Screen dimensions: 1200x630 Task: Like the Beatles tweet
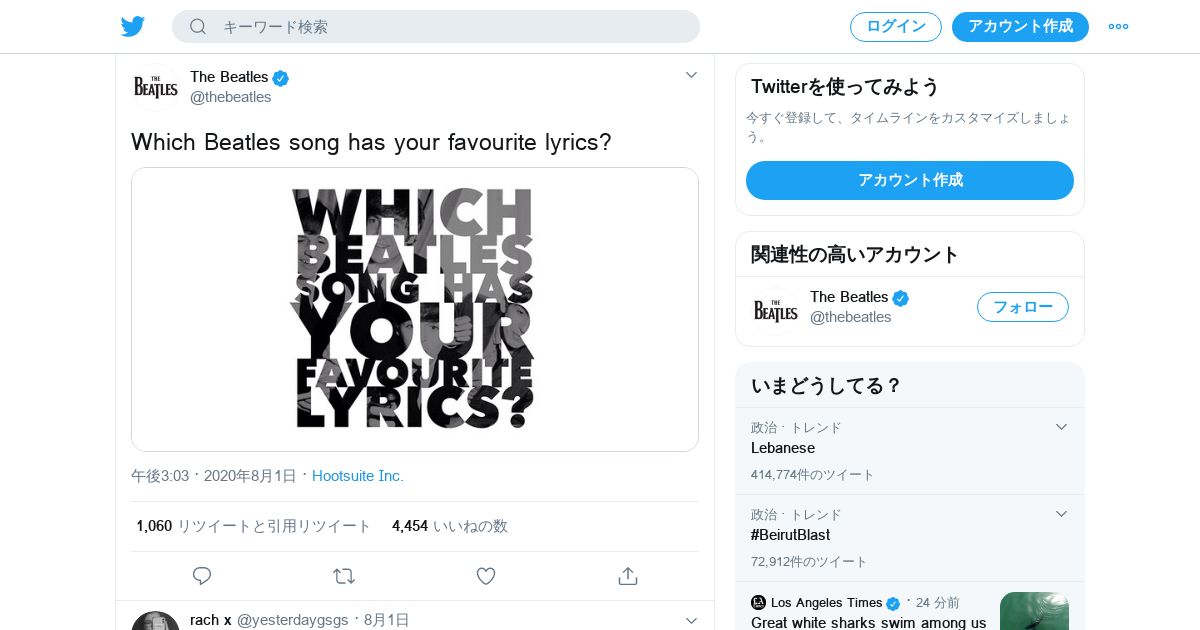[x=486, y=576]
